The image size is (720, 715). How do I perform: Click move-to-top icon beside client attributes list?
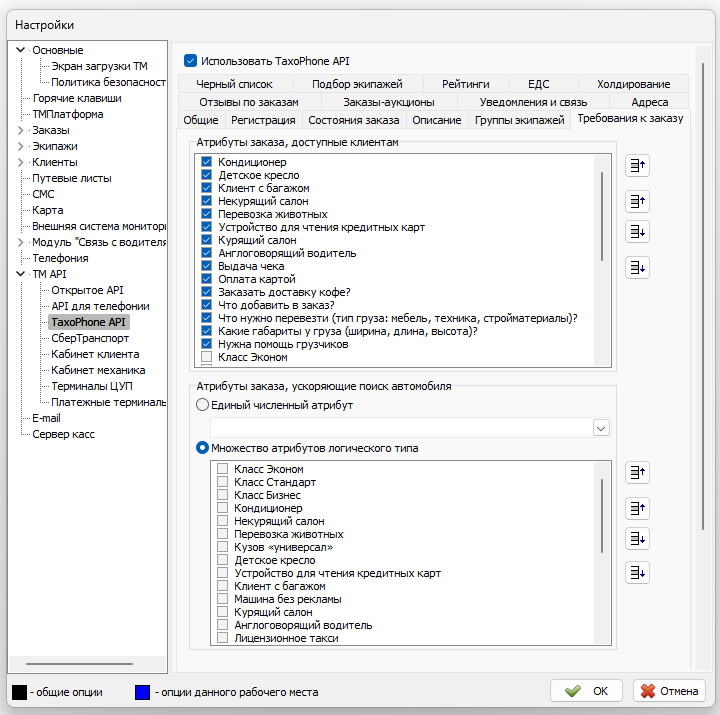pos(637,166)
